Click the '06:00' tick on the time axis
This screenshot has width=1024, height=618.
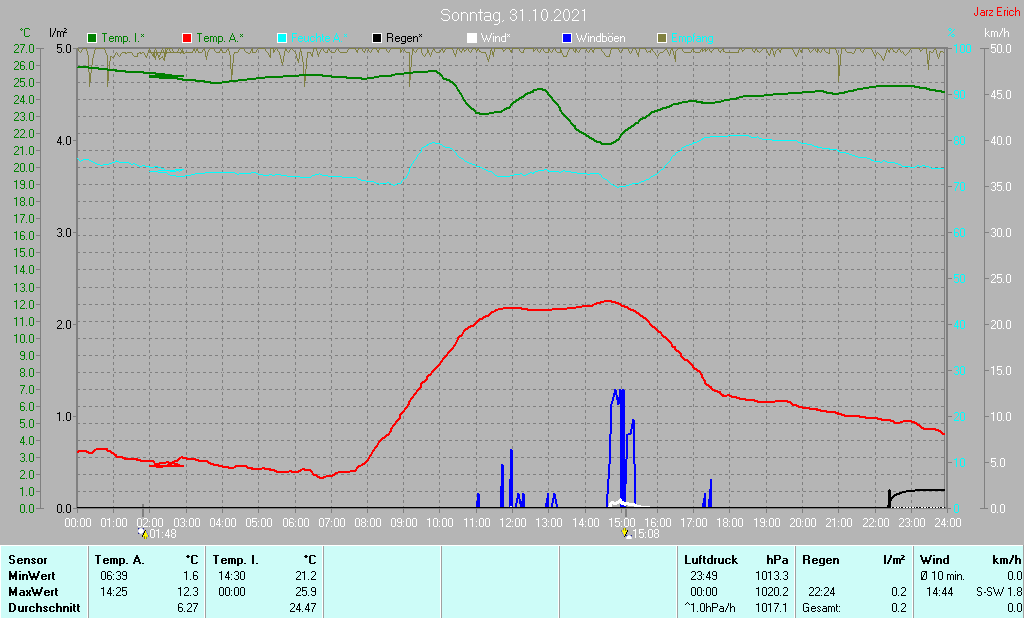[295, 523]
